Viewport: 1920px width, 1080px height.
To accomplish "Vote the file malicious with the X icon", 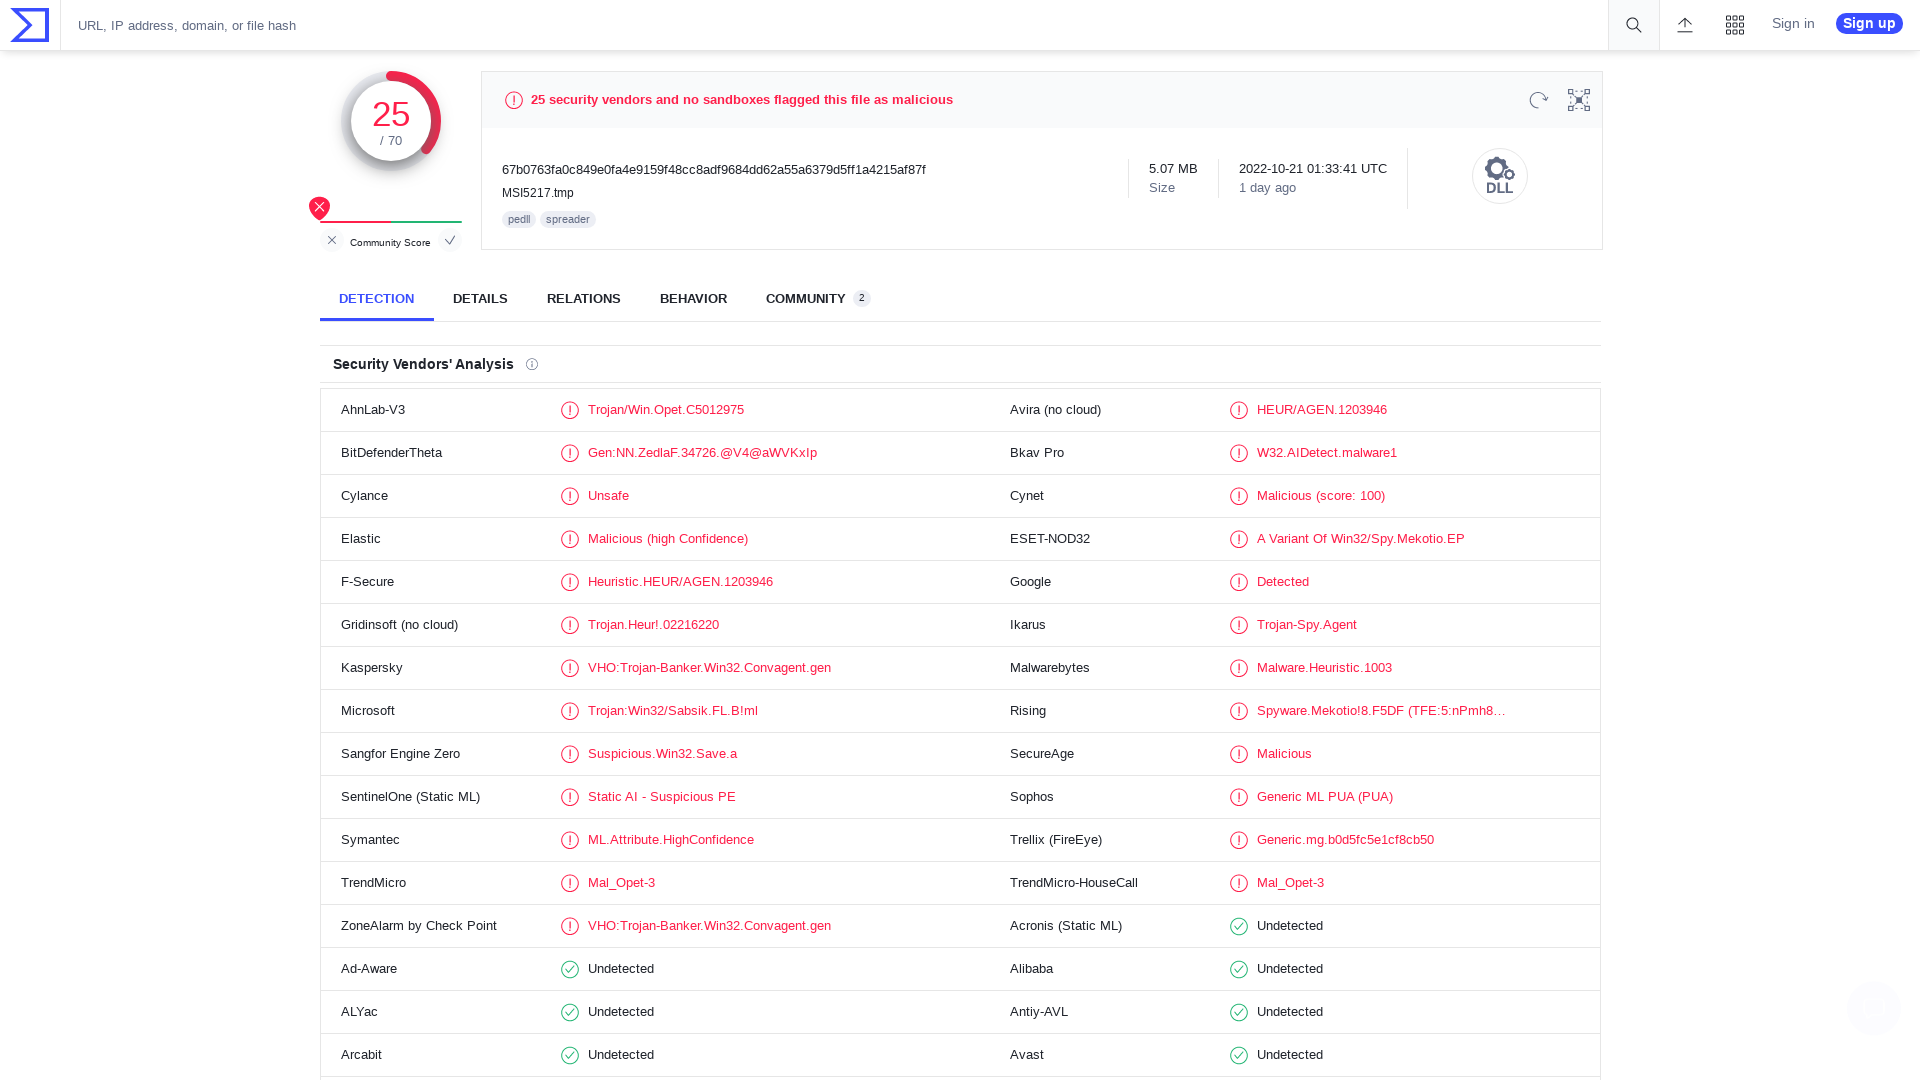I will (331, 240).
